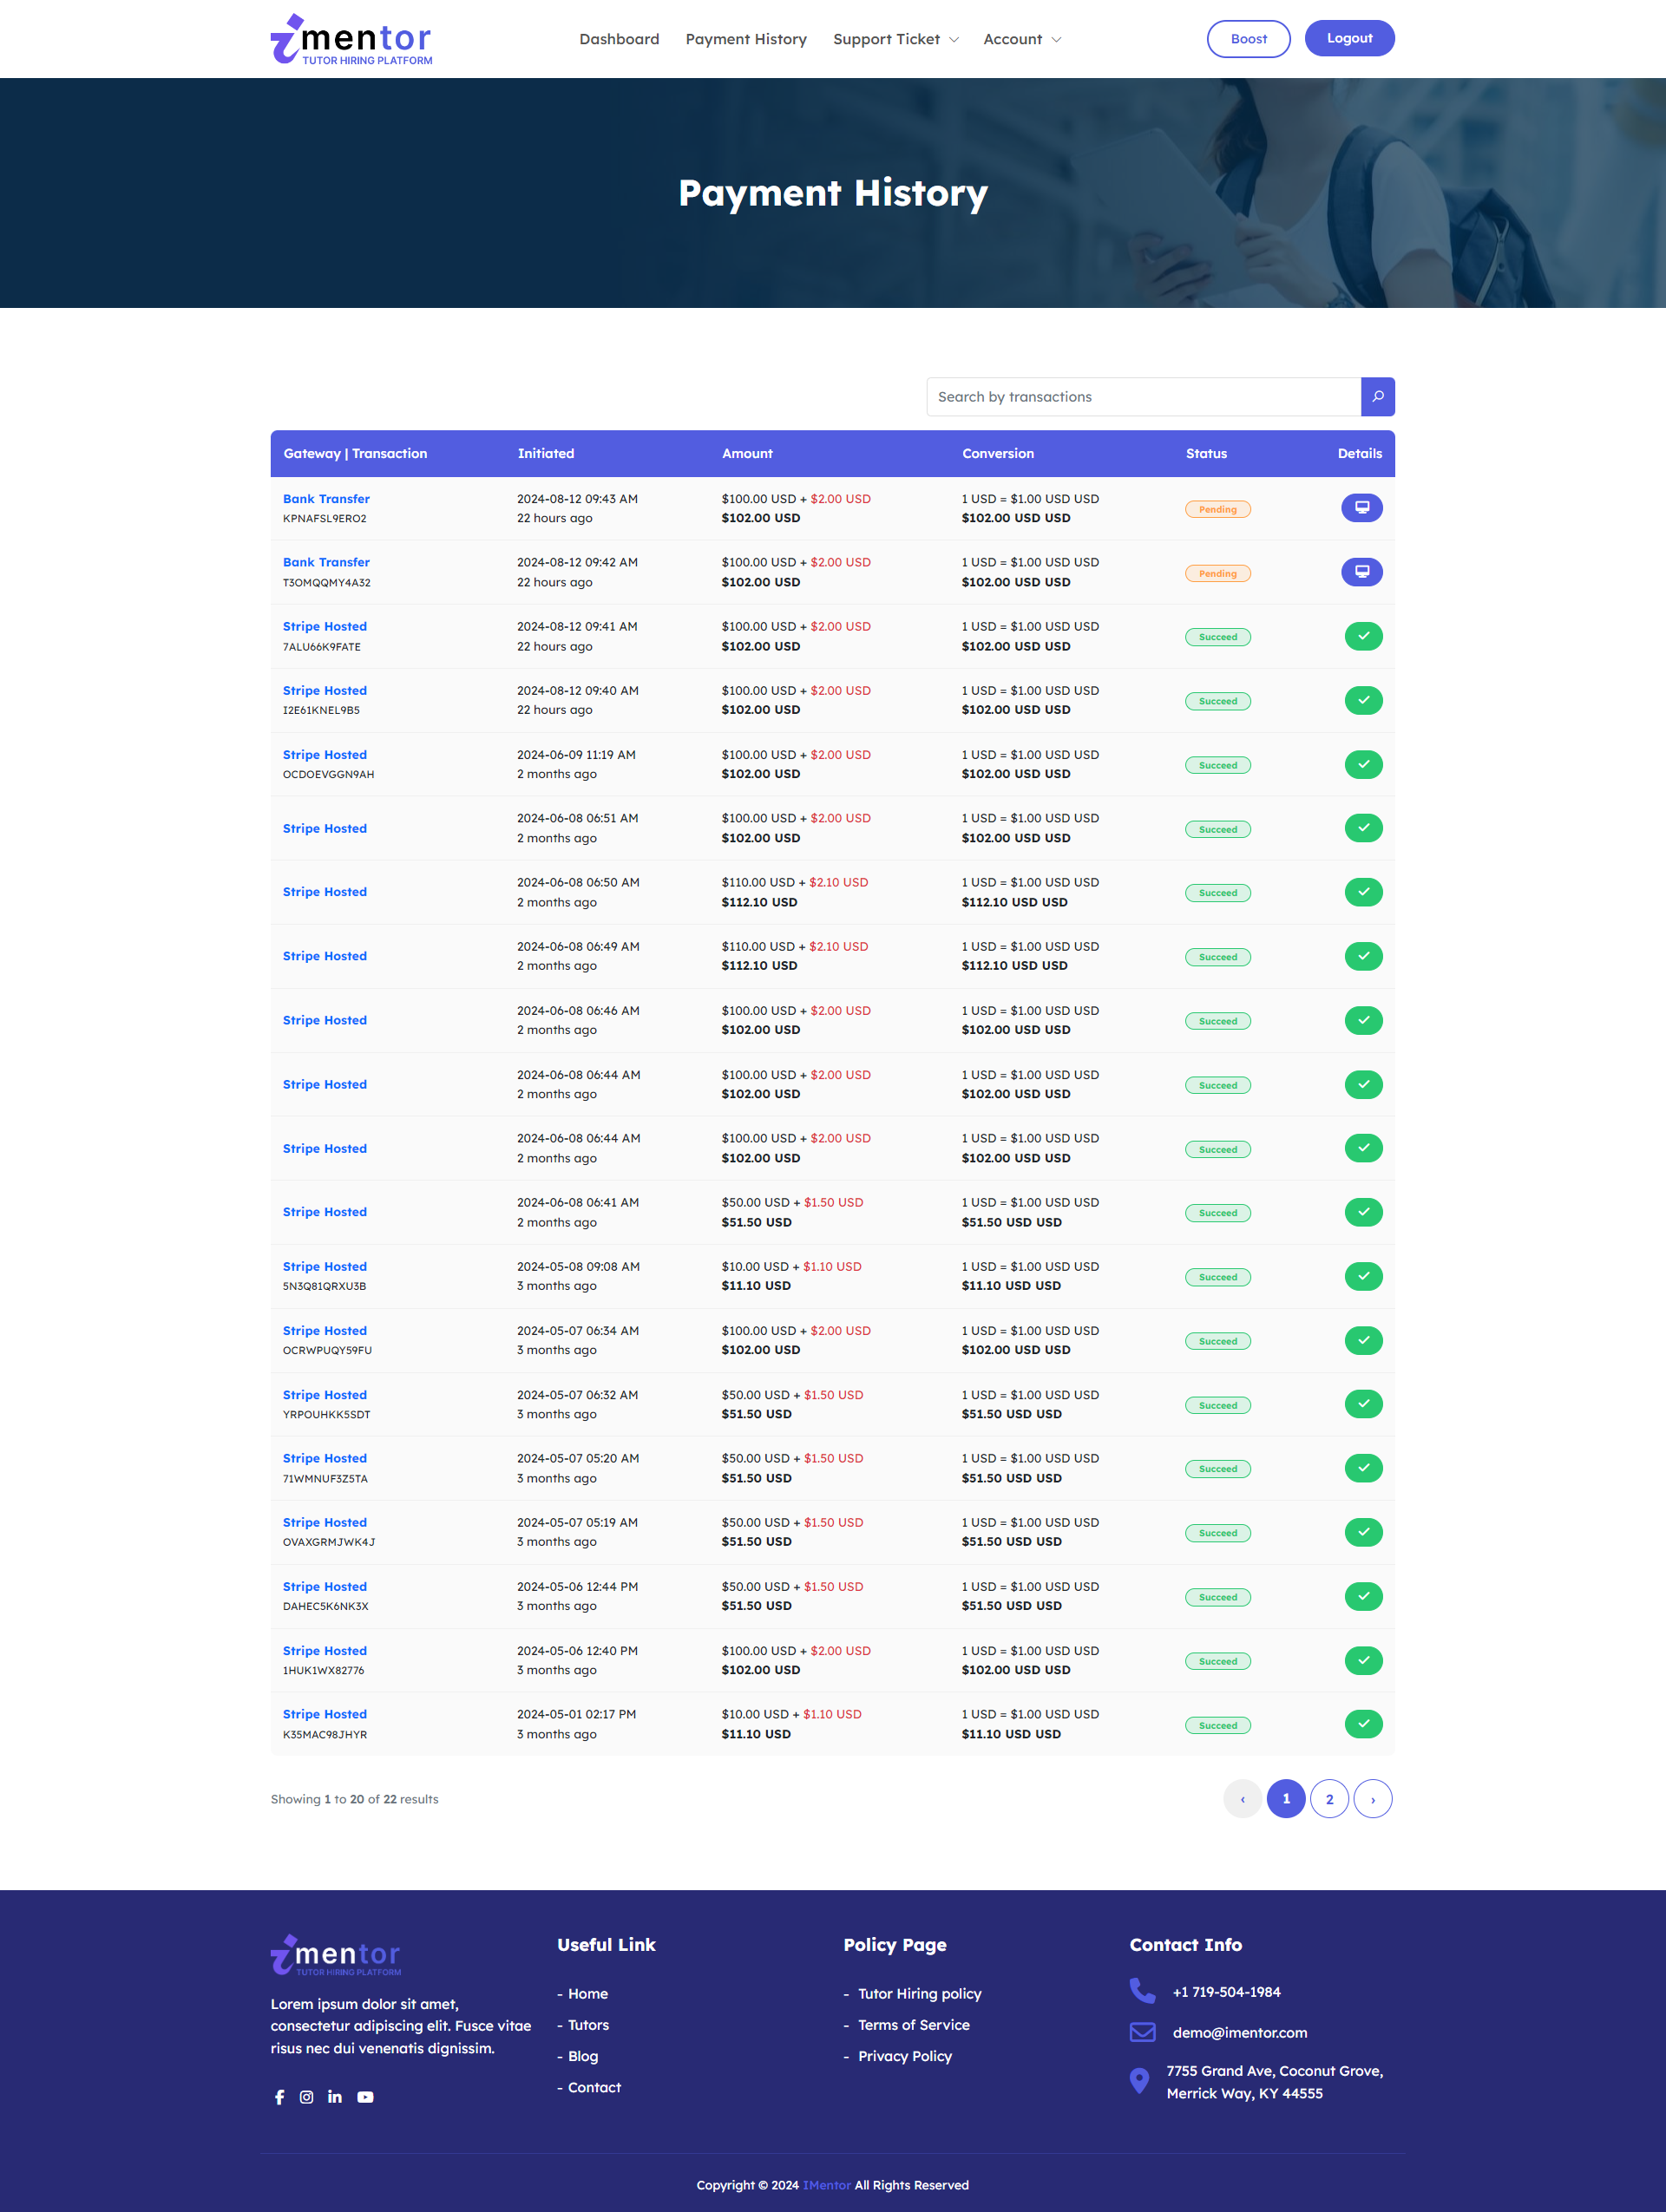Click green checkmark for transaction 7ALU66K9FATE
This screenshot has width=1666, height=2212.
pyautogui.click(x=1362, y=636)
